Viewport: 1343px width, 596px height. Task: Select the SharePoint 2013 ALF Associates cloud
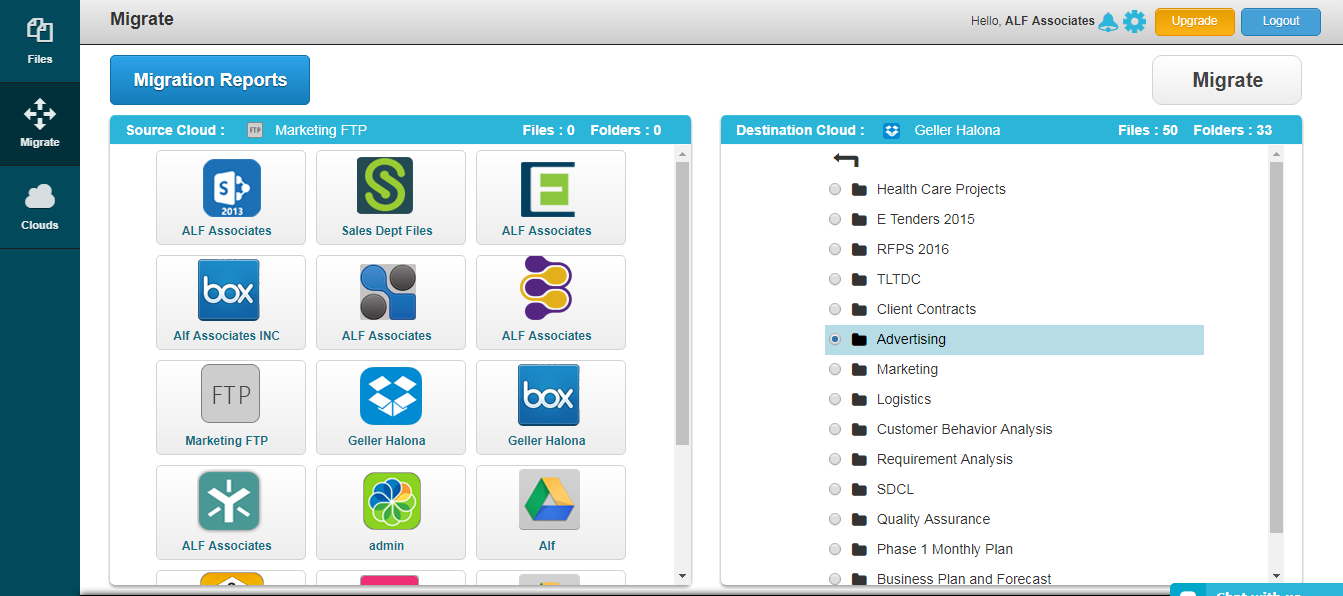click(231, 197)
